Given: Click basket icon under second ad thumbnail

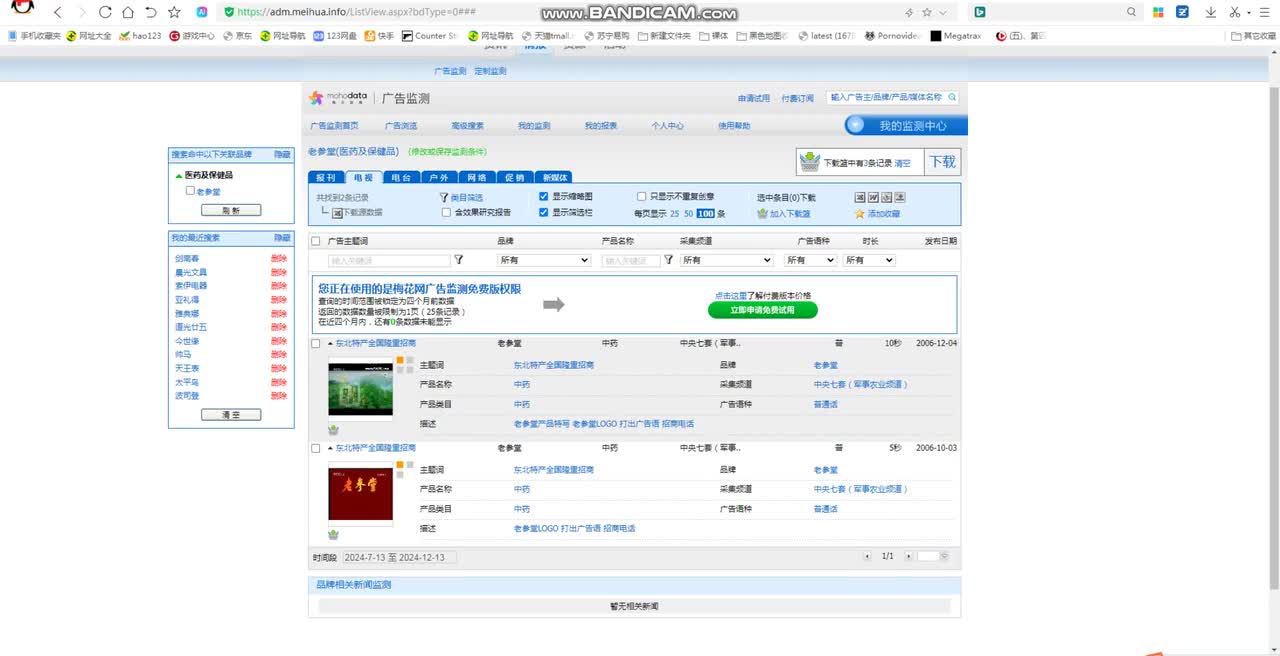Looking at the screenshot, I should tap(333, 534).
